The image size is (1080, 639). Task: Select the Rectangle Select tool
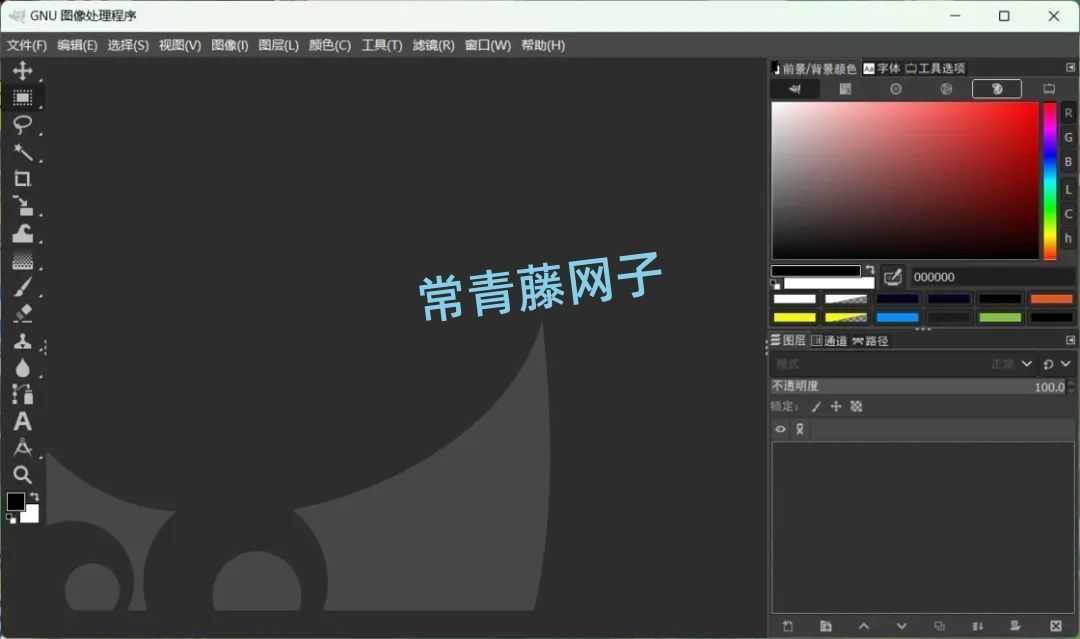click(x=22, y=98)
